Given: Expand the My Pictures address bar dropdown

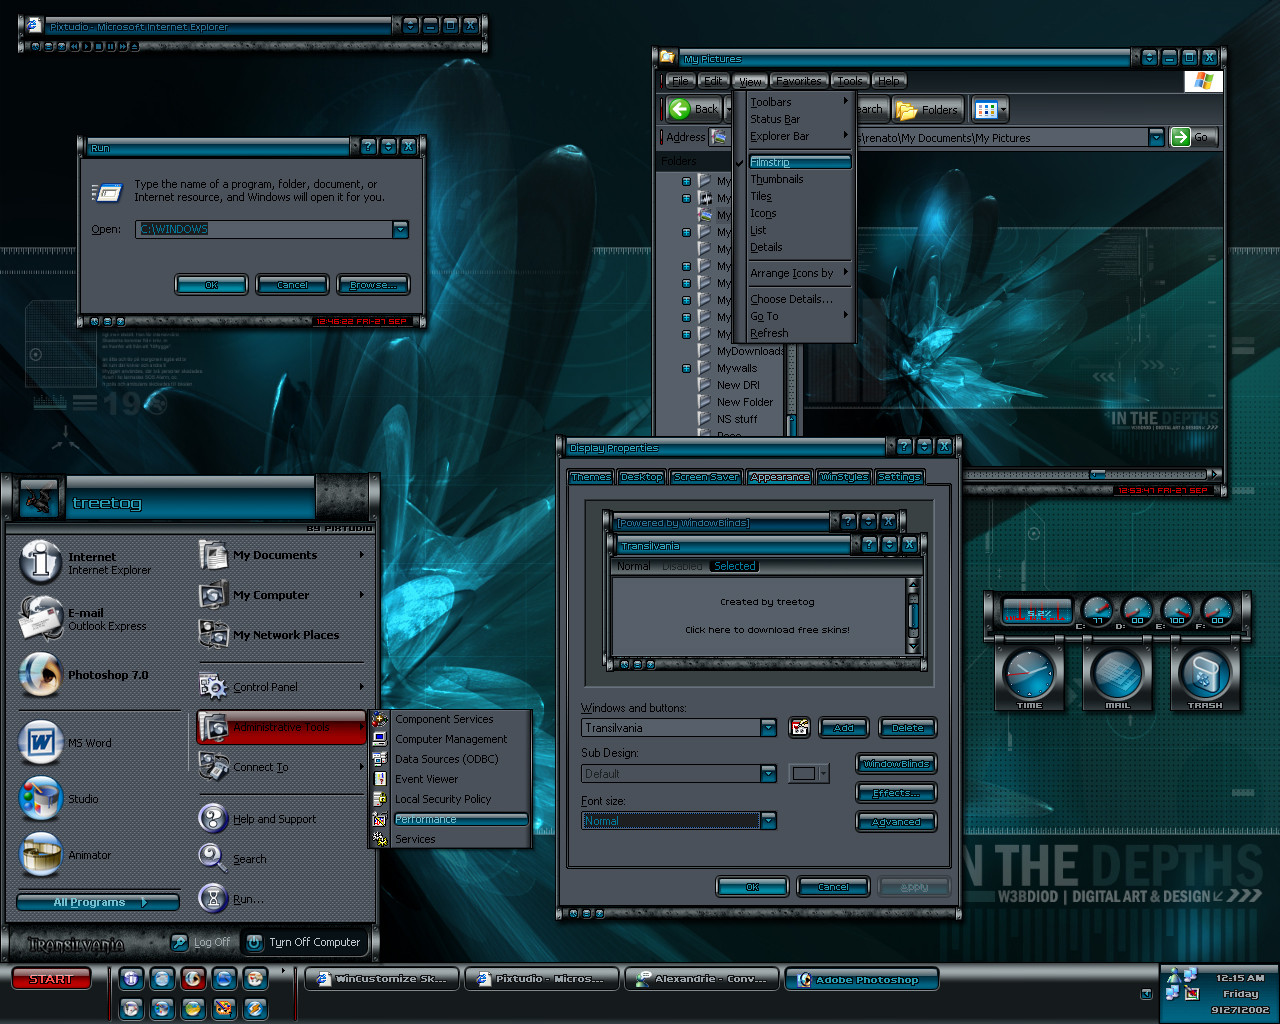Looking at the screenshot, I should (x=1156, y=137).
